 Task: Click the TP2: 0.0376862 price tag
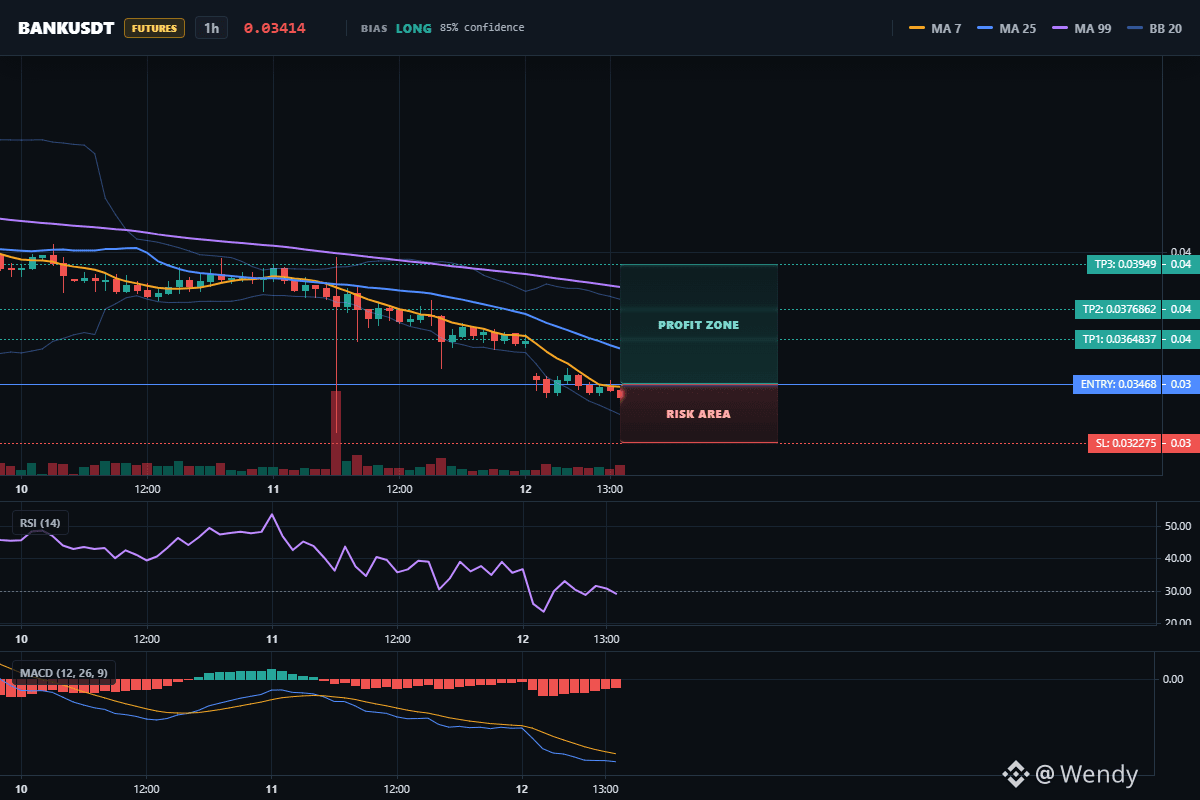(1117, 309)
